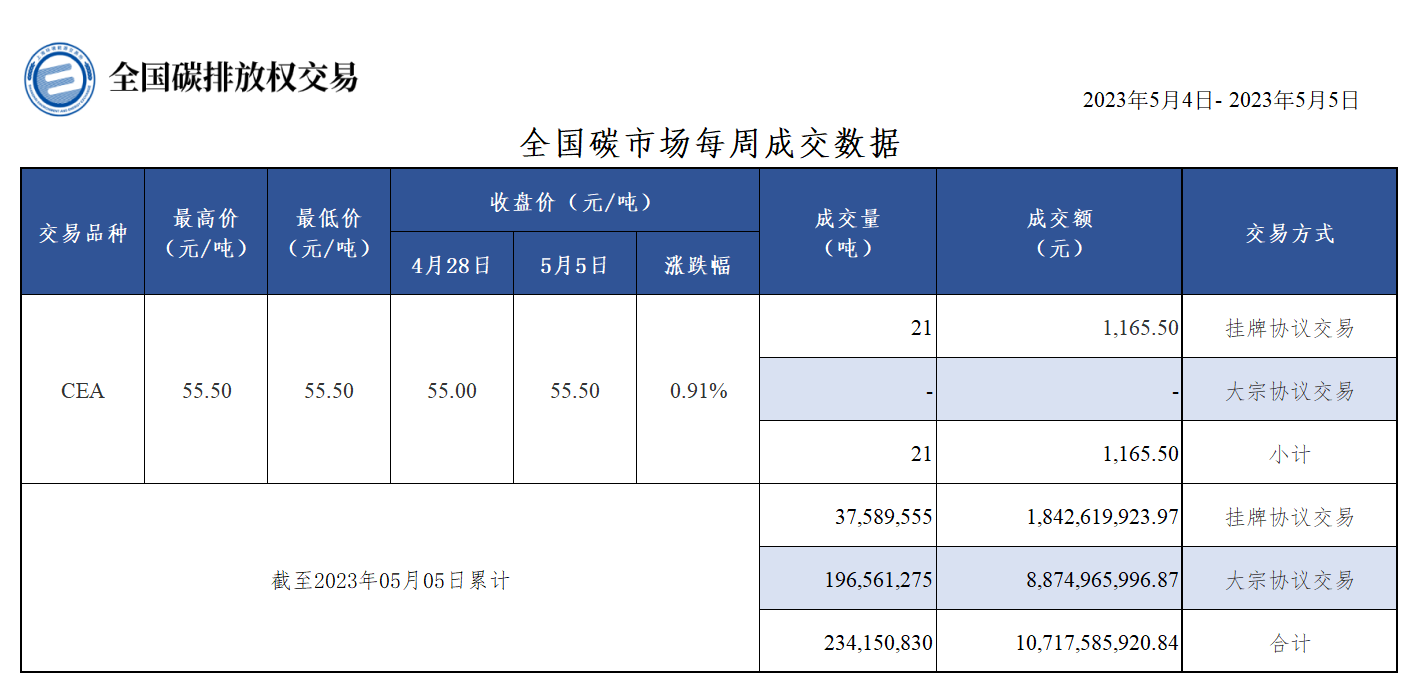Screen dimensions: 1418x695
Task: Select the 55.00 closing price cell
Action: tap(452, 390)
